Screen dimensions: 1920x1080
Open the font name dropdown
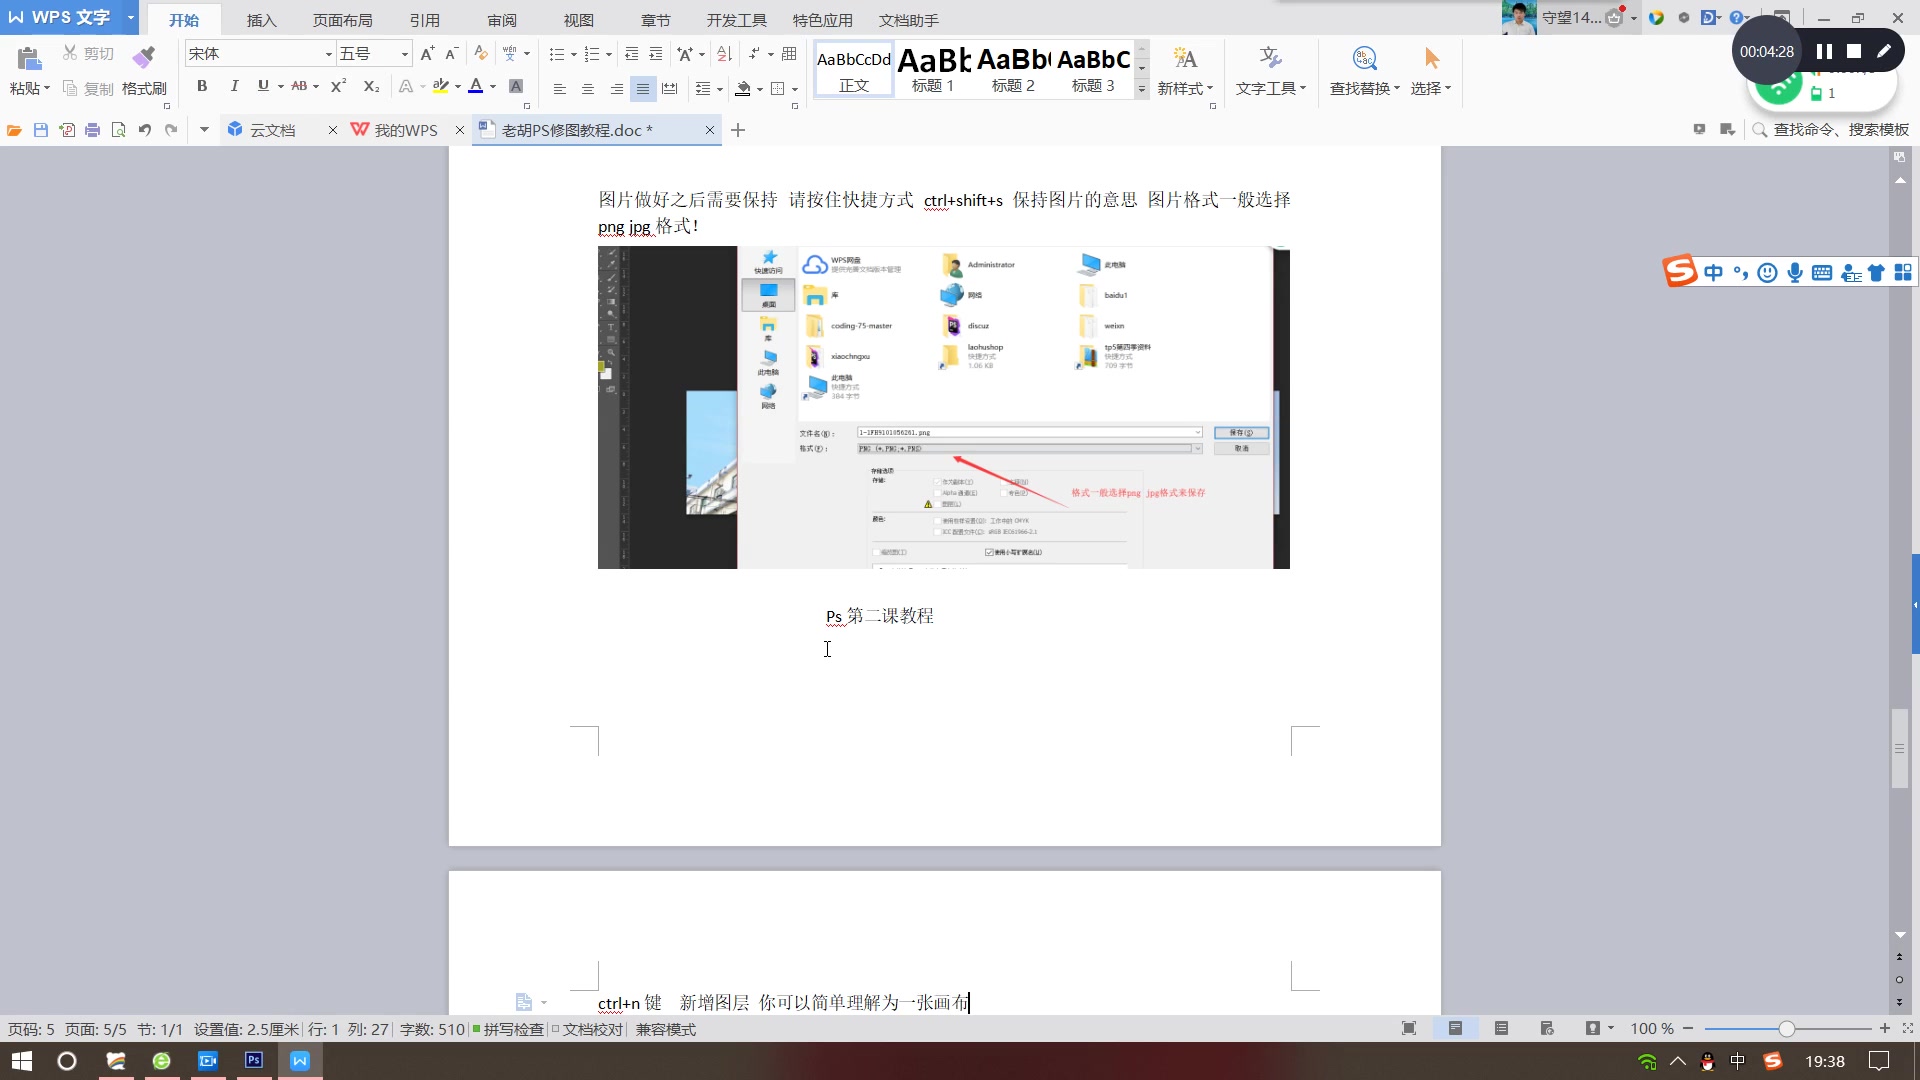(x=328, y=54)
